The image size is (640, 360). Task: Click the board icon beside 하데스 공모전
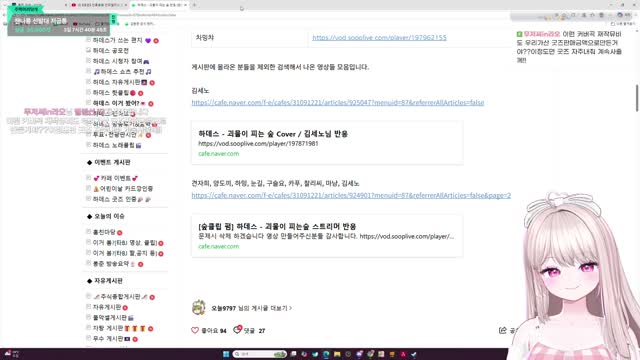(88, 50)
